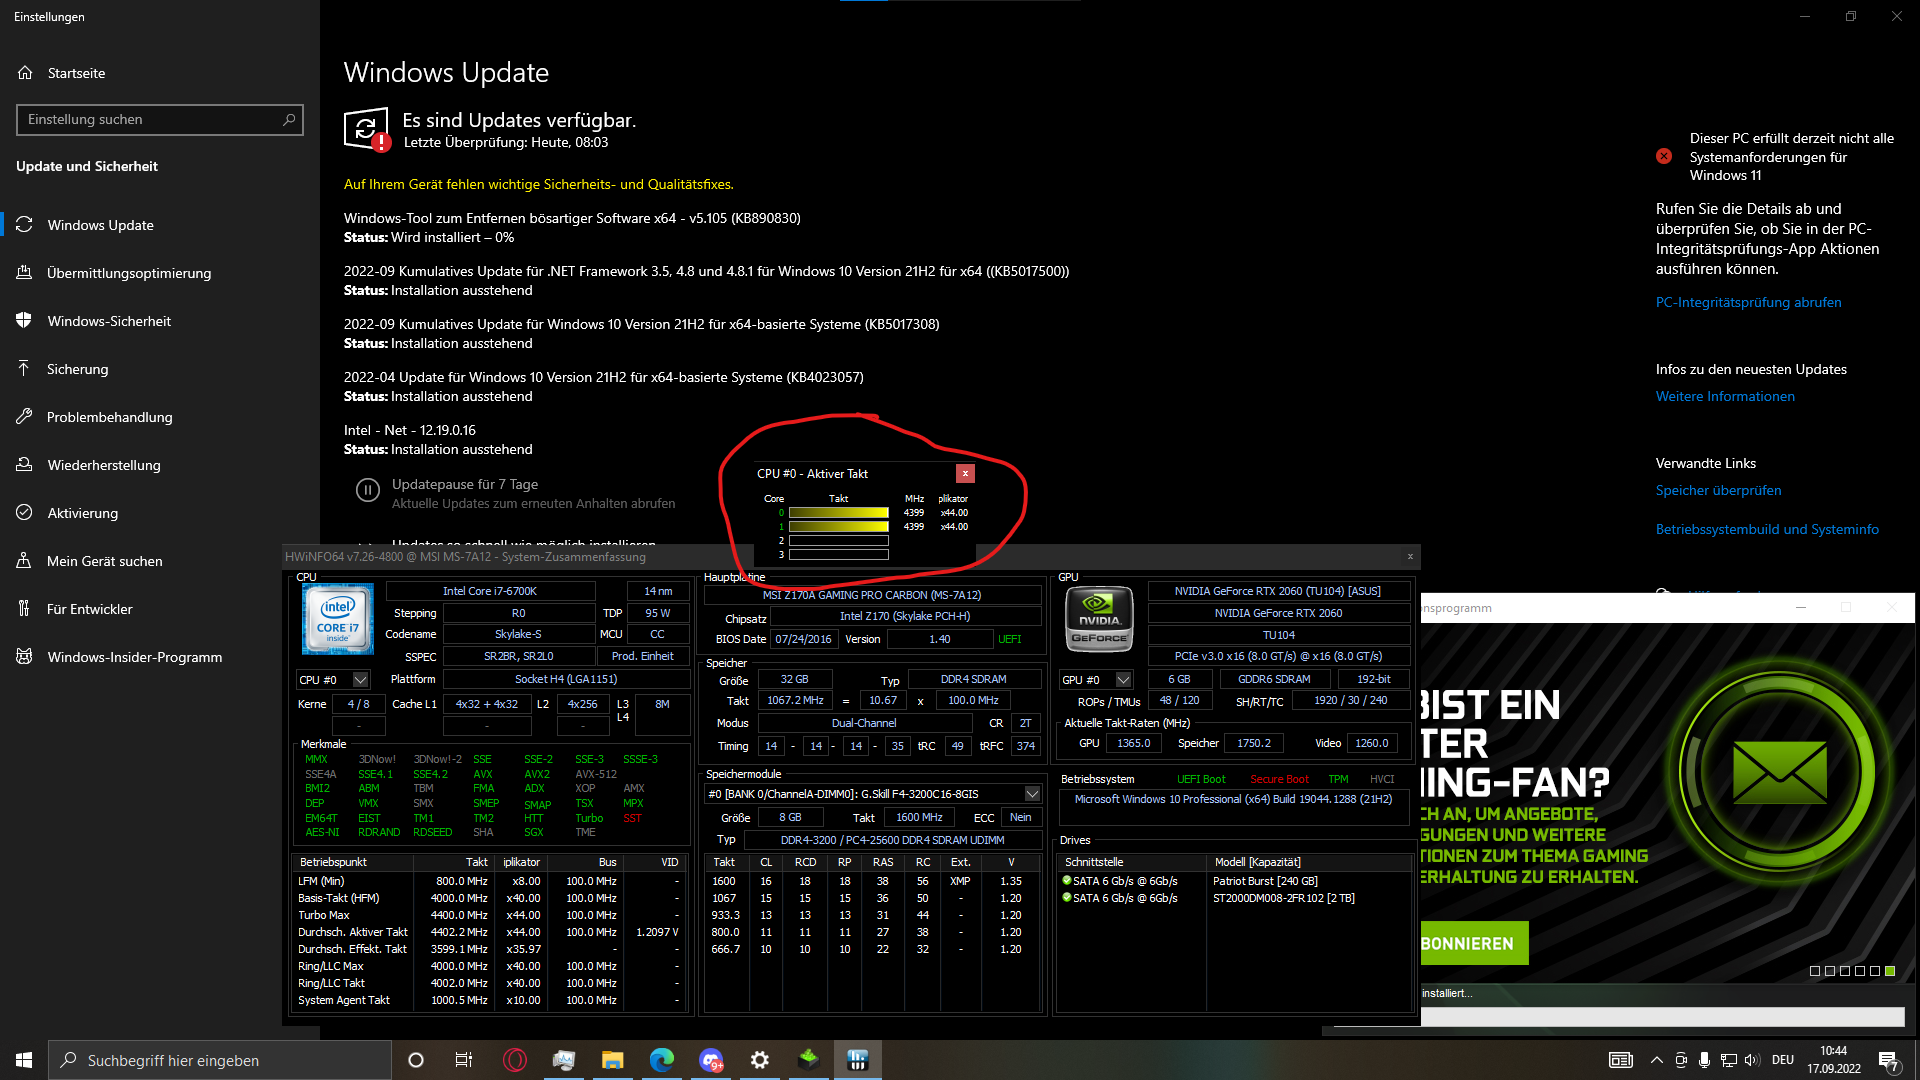
Task: Click the Windows Update refresh status icon
Action: coord(366,129)
